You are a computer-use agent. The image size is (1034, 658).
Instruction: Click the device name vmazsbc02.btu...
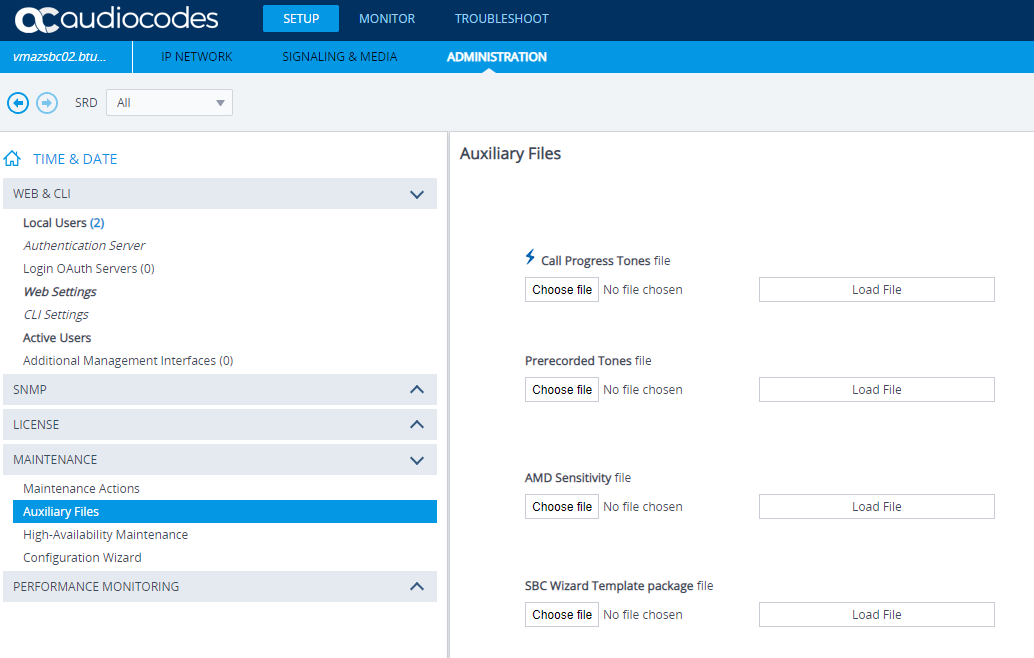pos(59,57)
